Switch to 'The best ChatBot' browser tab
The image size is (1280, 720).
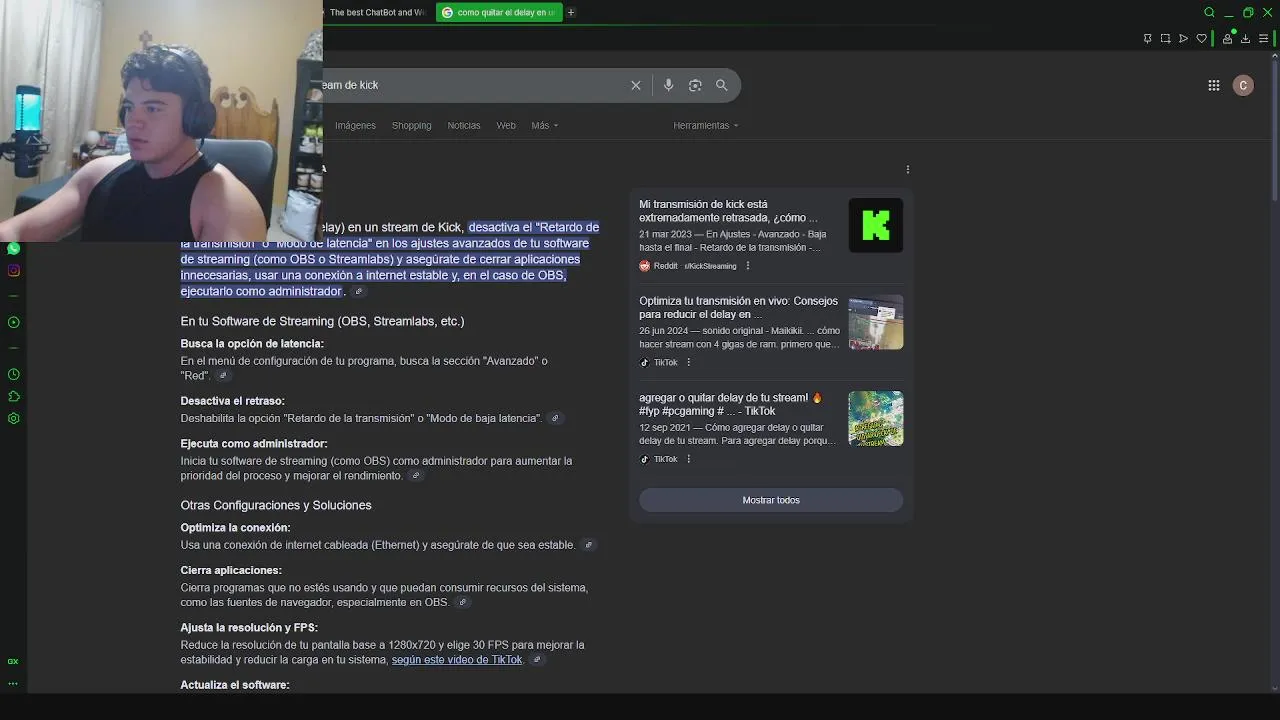[x=377, y=12]
